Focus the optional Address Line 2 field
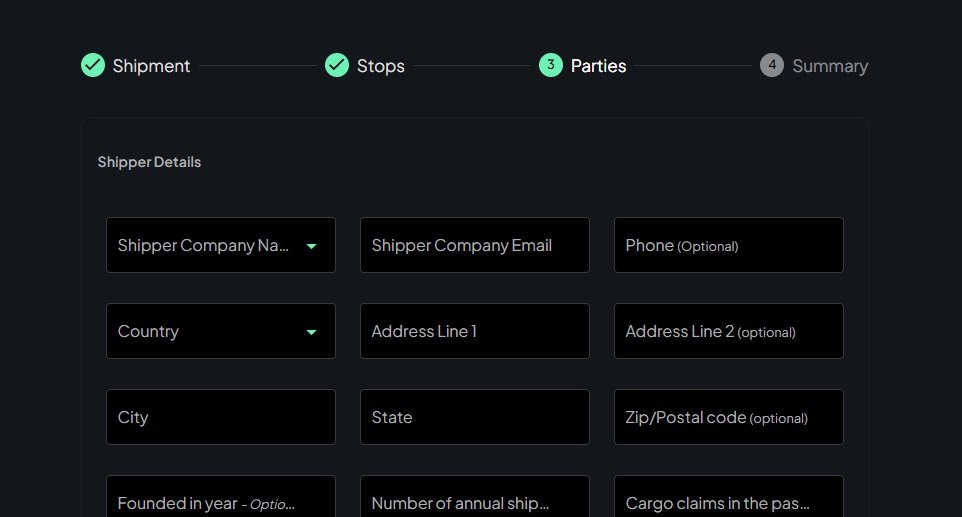 click(729, 331)
